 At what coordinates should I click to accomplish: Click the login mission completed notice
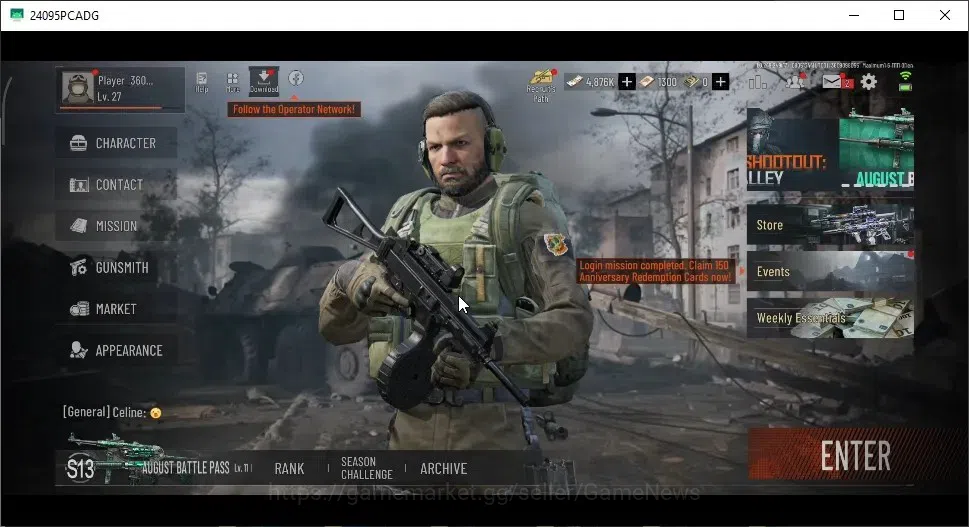tap(656, 271)
